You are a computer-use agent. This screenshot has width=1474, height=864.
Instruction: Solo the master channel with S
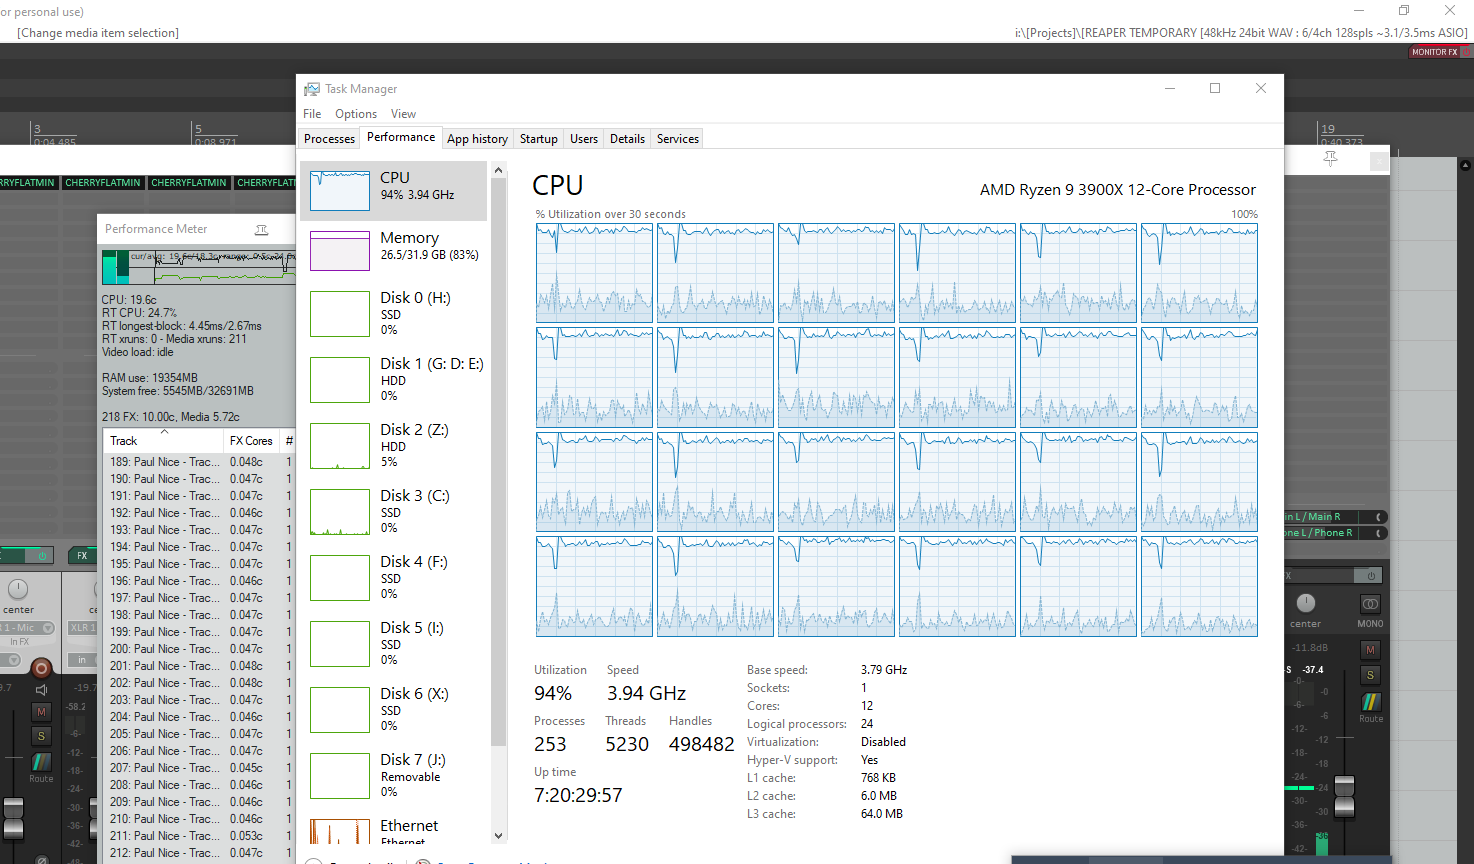pos(1371,675)
